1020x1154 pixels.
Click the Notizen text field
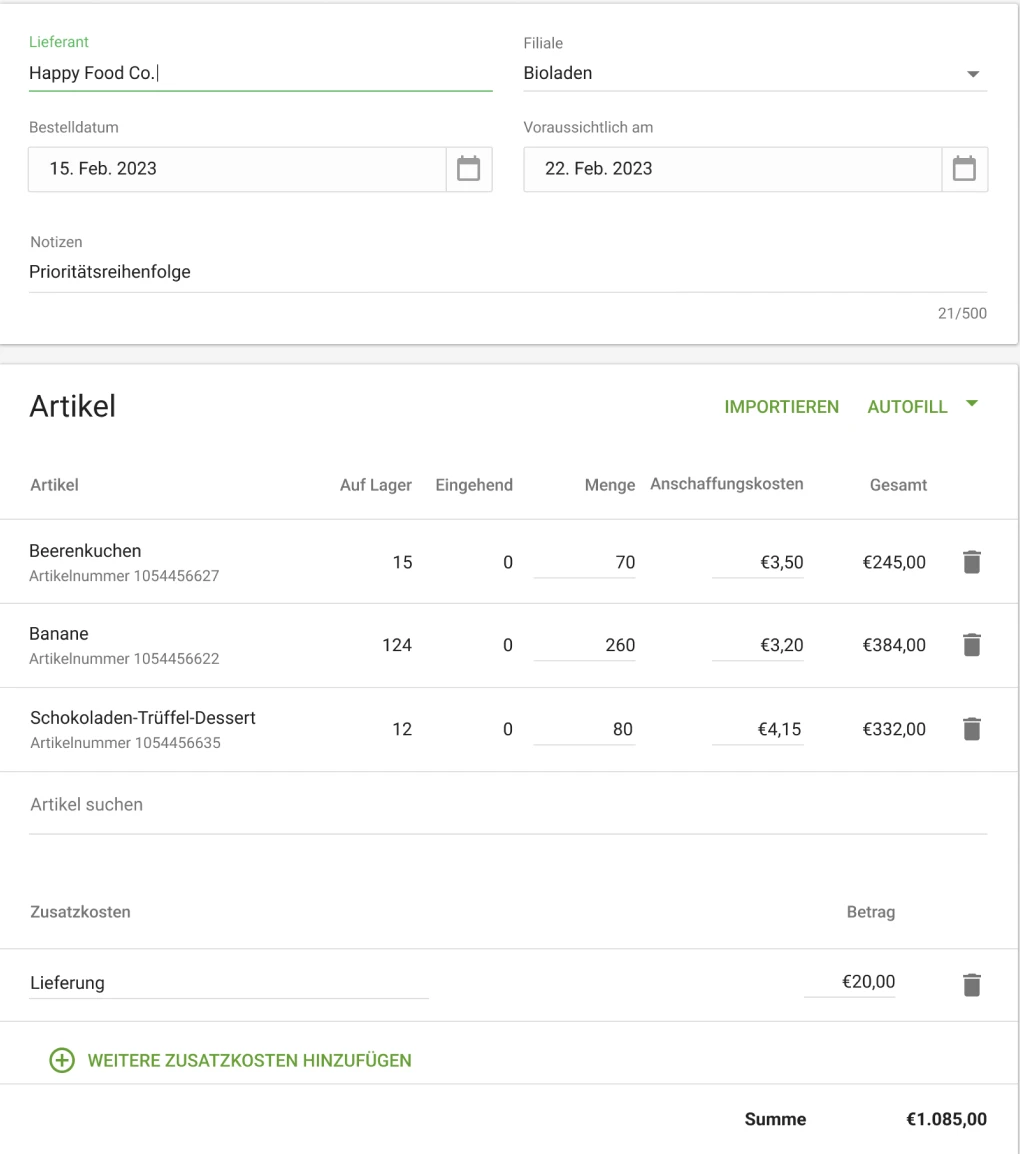(x=507, y=273)
